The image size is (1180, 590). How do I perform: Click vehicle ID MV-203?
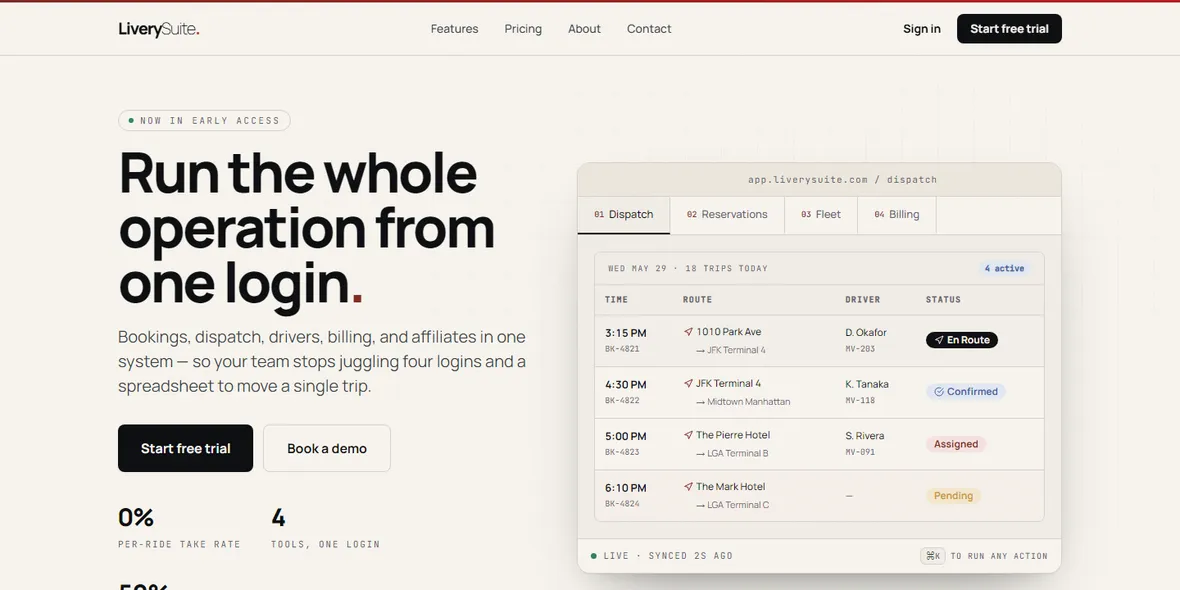[860, 349]
